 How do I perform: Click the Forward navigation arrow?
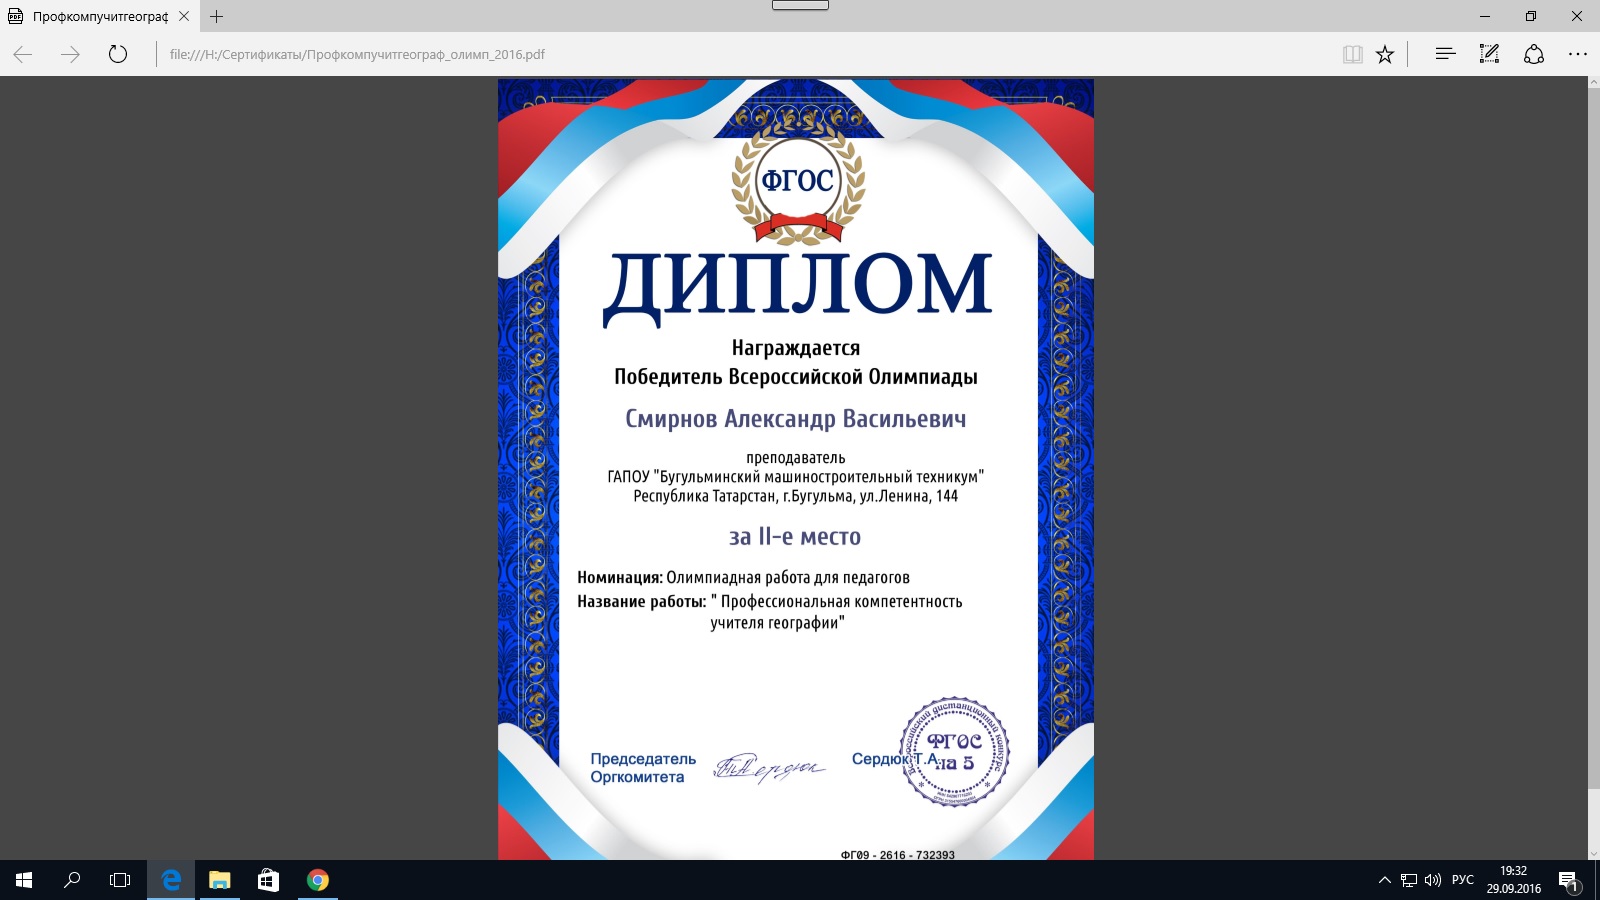click(70, 54)
